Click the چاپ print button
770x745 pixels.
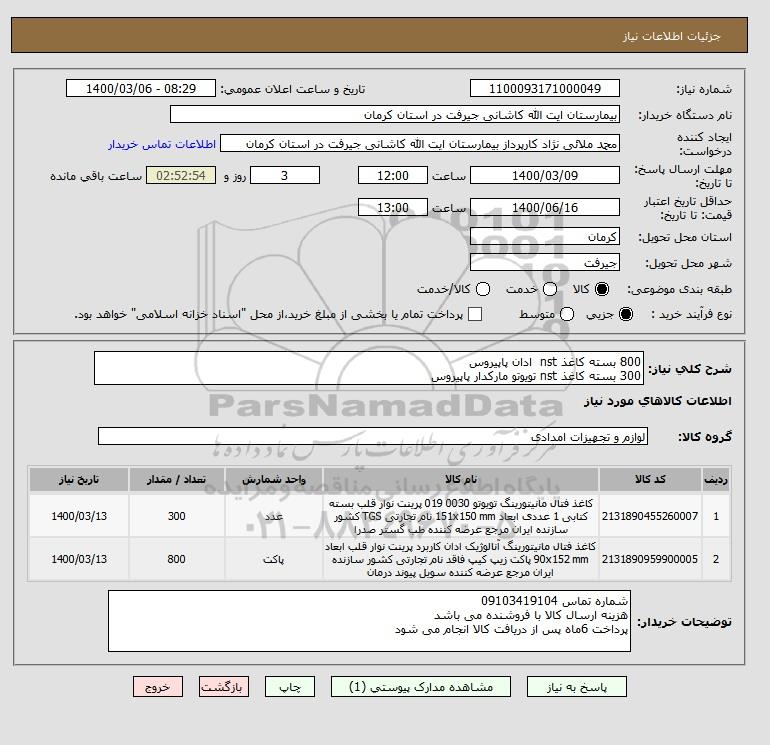pos(290,687)
